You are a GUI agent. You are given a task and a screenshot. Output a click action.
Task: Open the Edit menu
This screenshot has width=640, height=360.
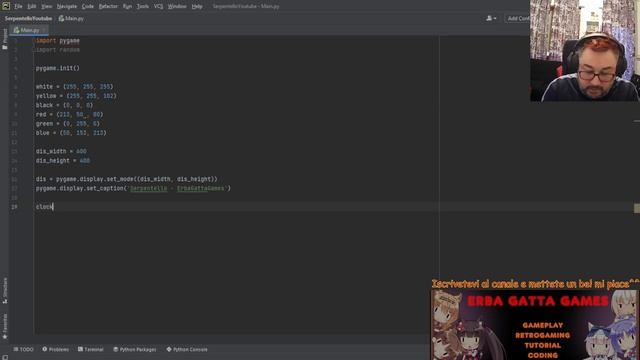(32, 6)
